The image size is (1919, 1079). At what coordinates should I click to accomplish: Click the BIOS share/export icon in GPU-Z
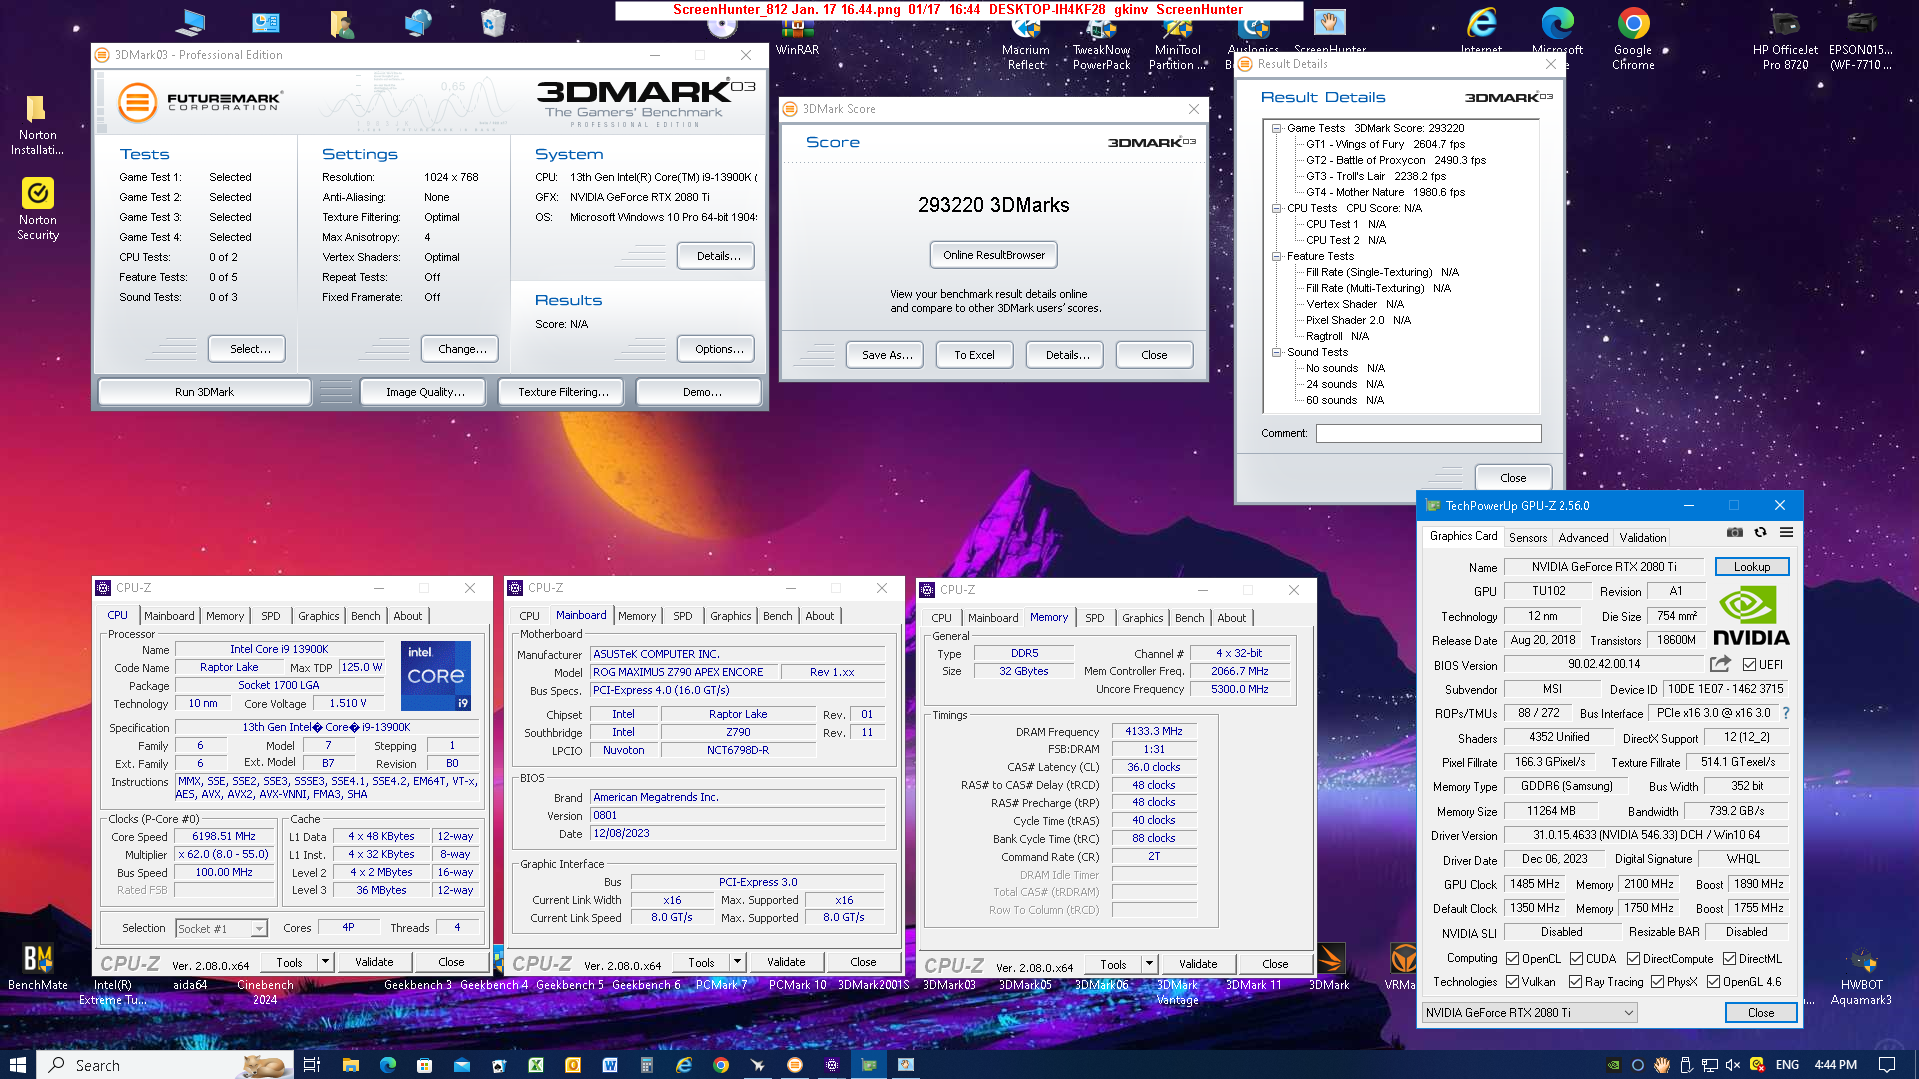click(x=1720, y=664)
